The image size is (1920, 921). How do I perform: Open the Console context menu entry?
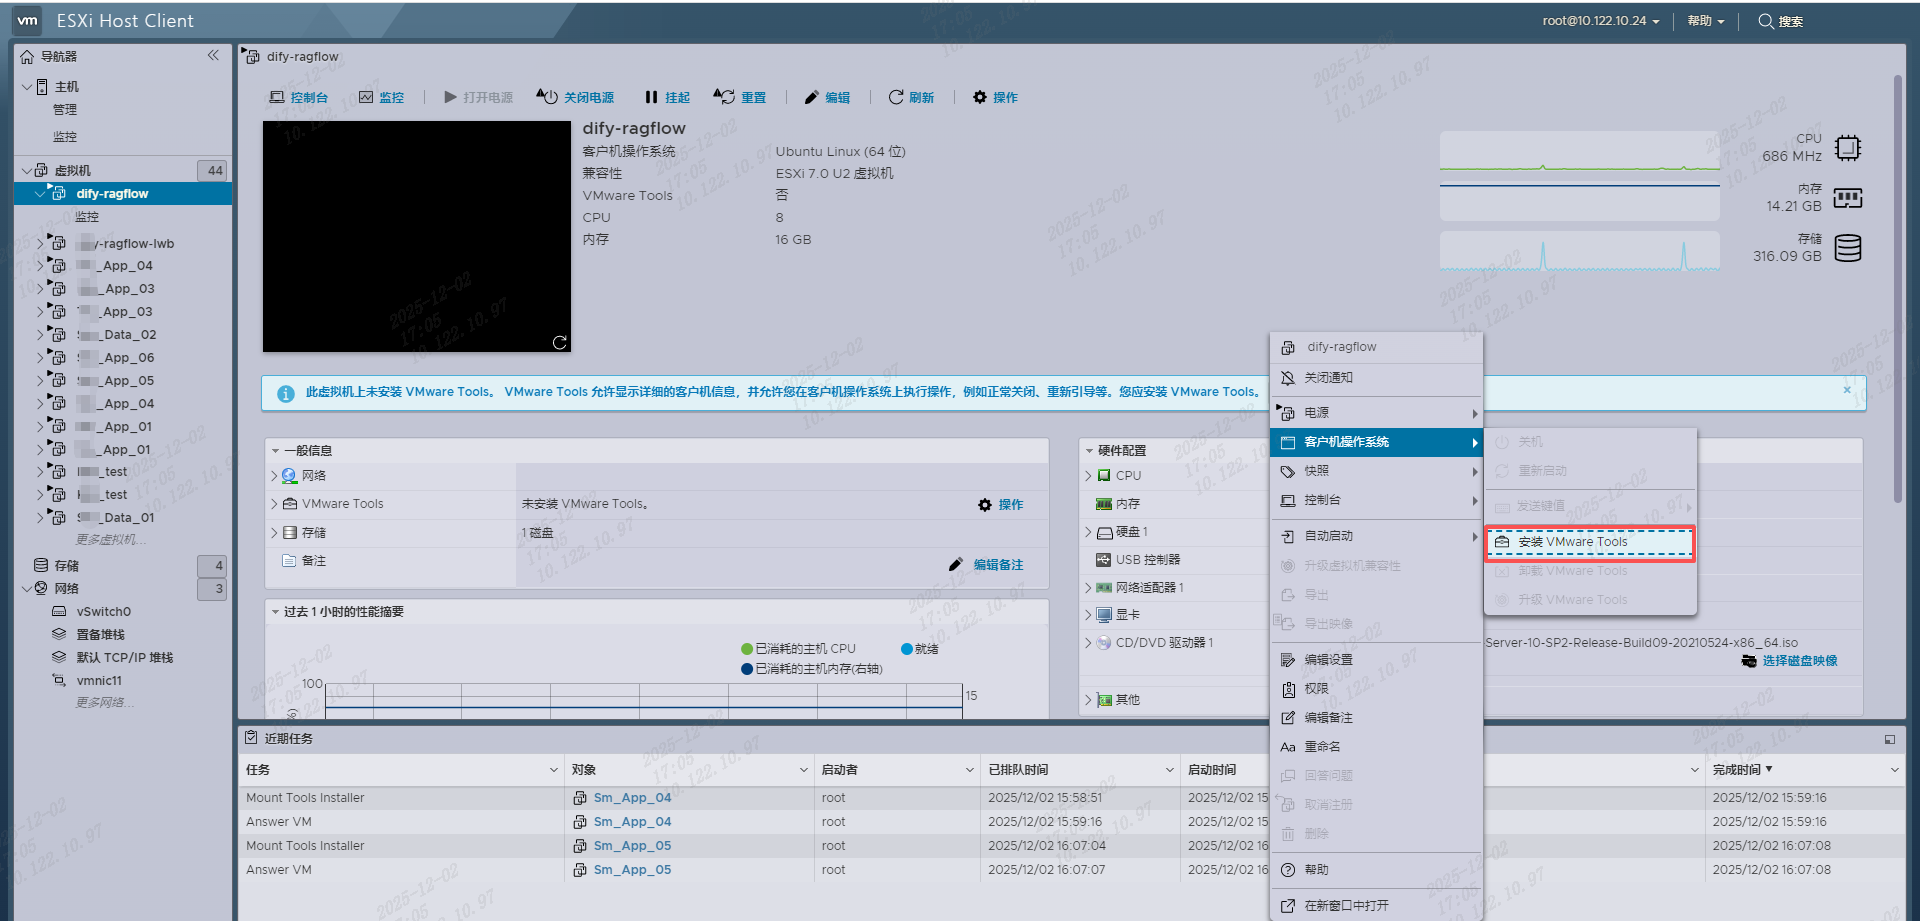coord(1376,500)
